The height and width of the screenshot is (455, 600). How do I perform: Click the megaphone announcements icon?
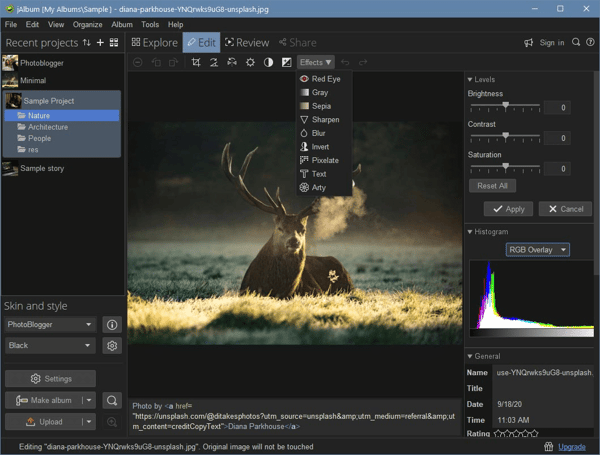(x=528, y=42)
